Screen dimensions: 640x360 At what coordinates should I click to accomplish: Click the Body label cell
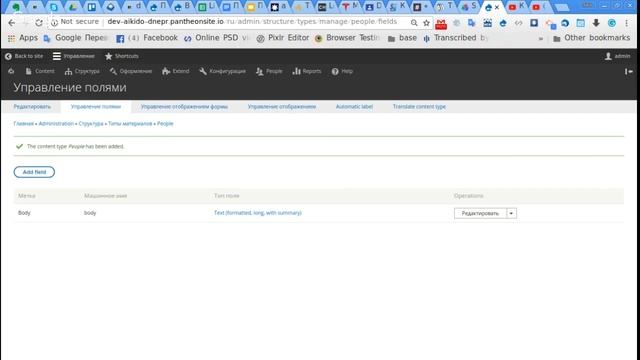tap(24, 213)
